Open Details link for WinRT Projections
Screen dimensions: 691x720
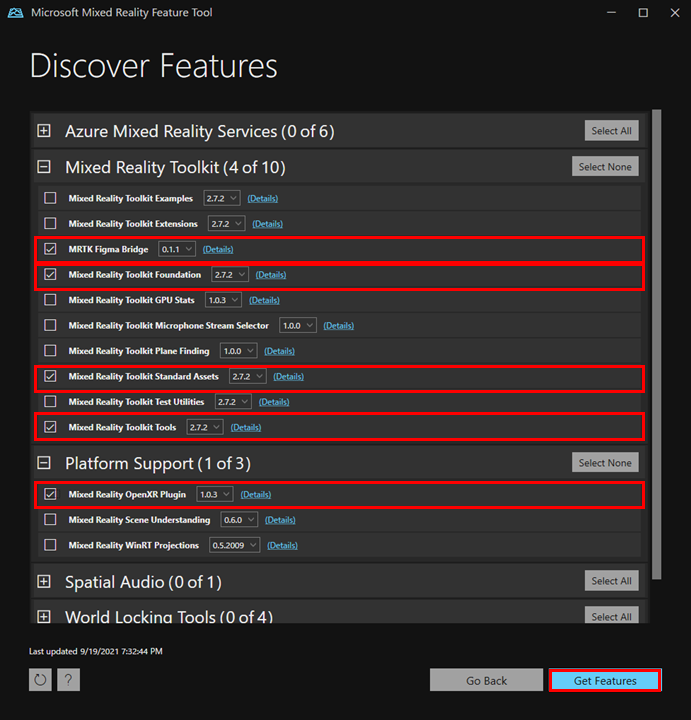coord(283,546)
